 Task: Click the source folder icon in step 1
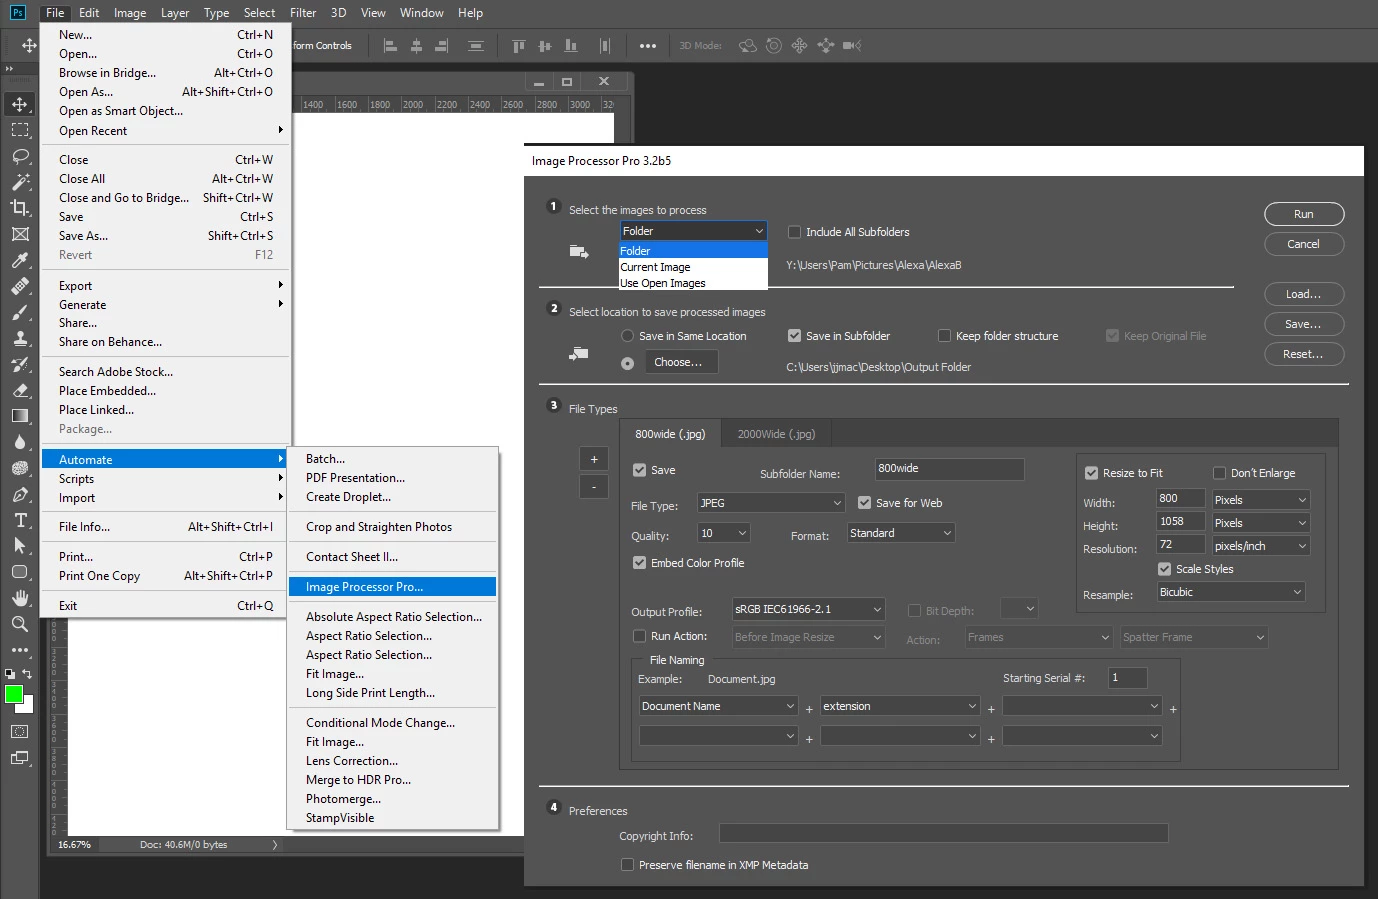[x=579, y=252]
